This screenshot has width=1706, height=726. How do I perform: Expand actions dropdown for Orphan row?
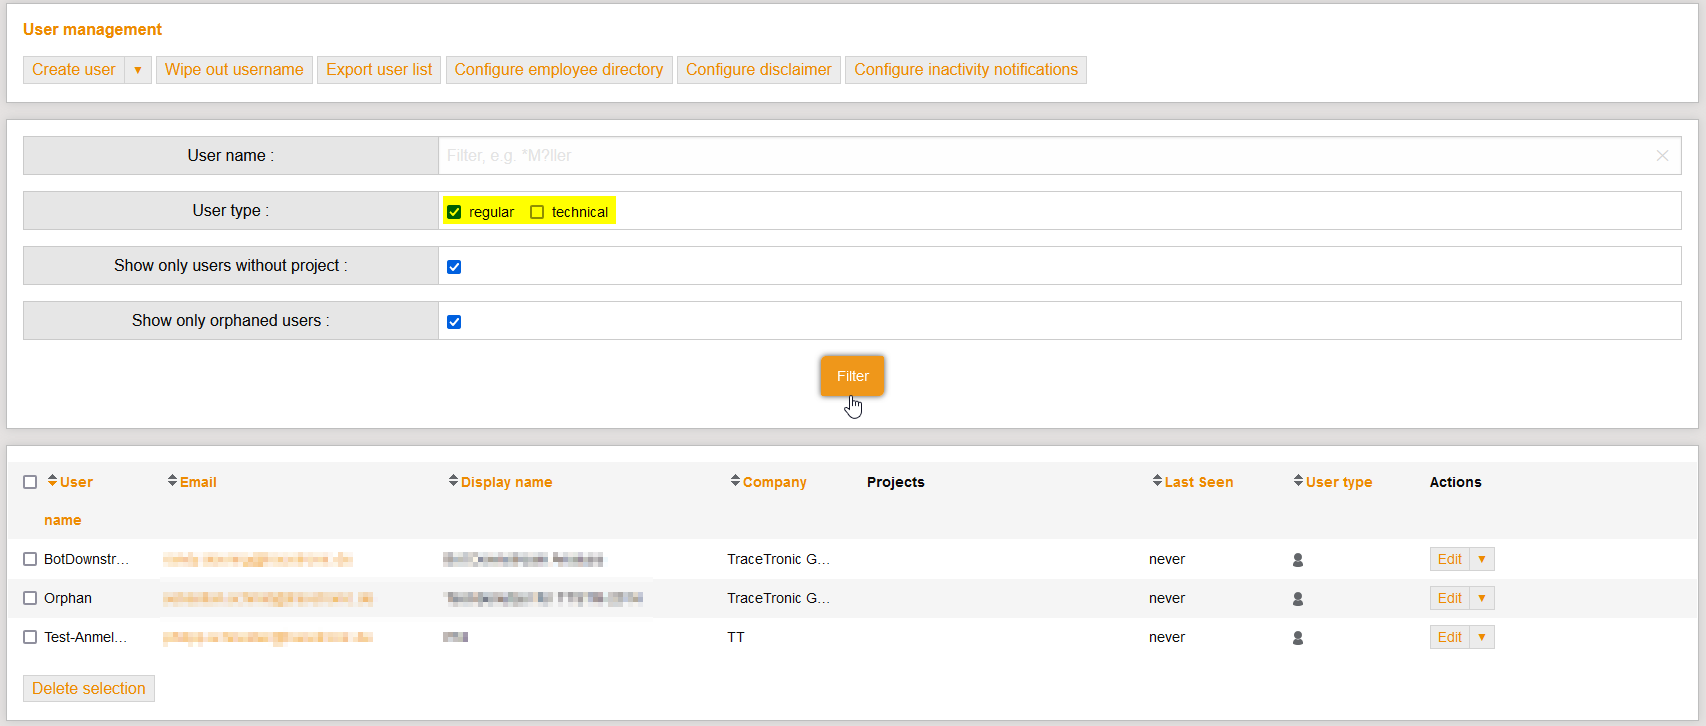tap(1482, 598)
